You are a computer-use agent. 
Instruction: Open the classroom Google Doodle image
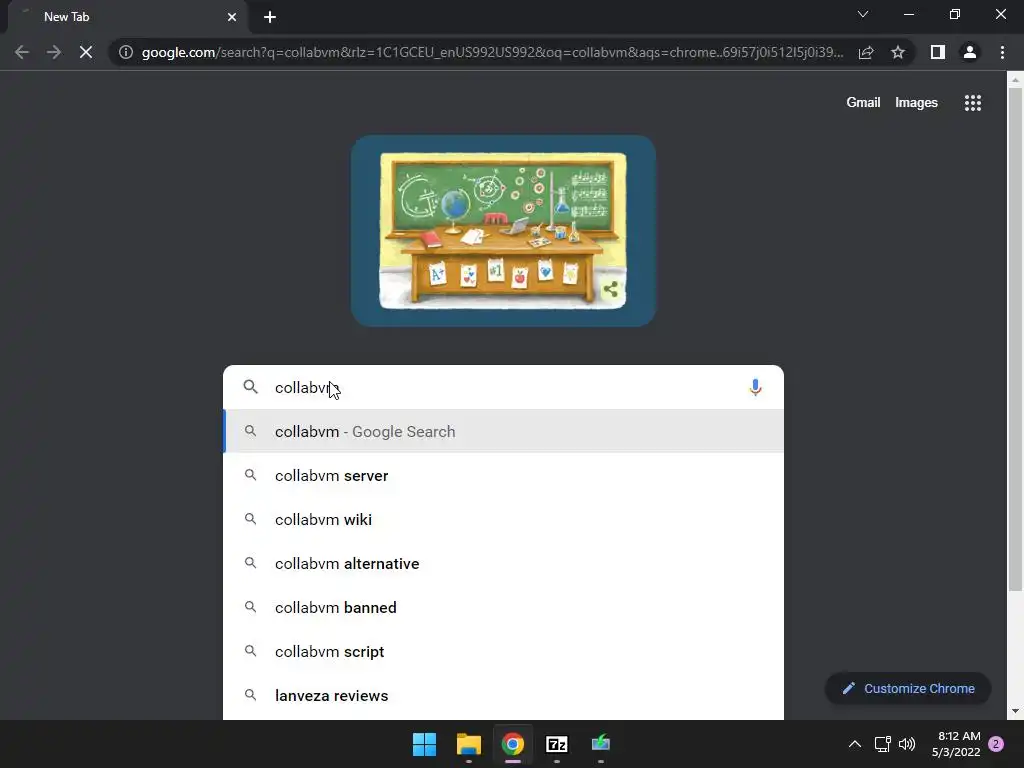[x=503, y=231]
